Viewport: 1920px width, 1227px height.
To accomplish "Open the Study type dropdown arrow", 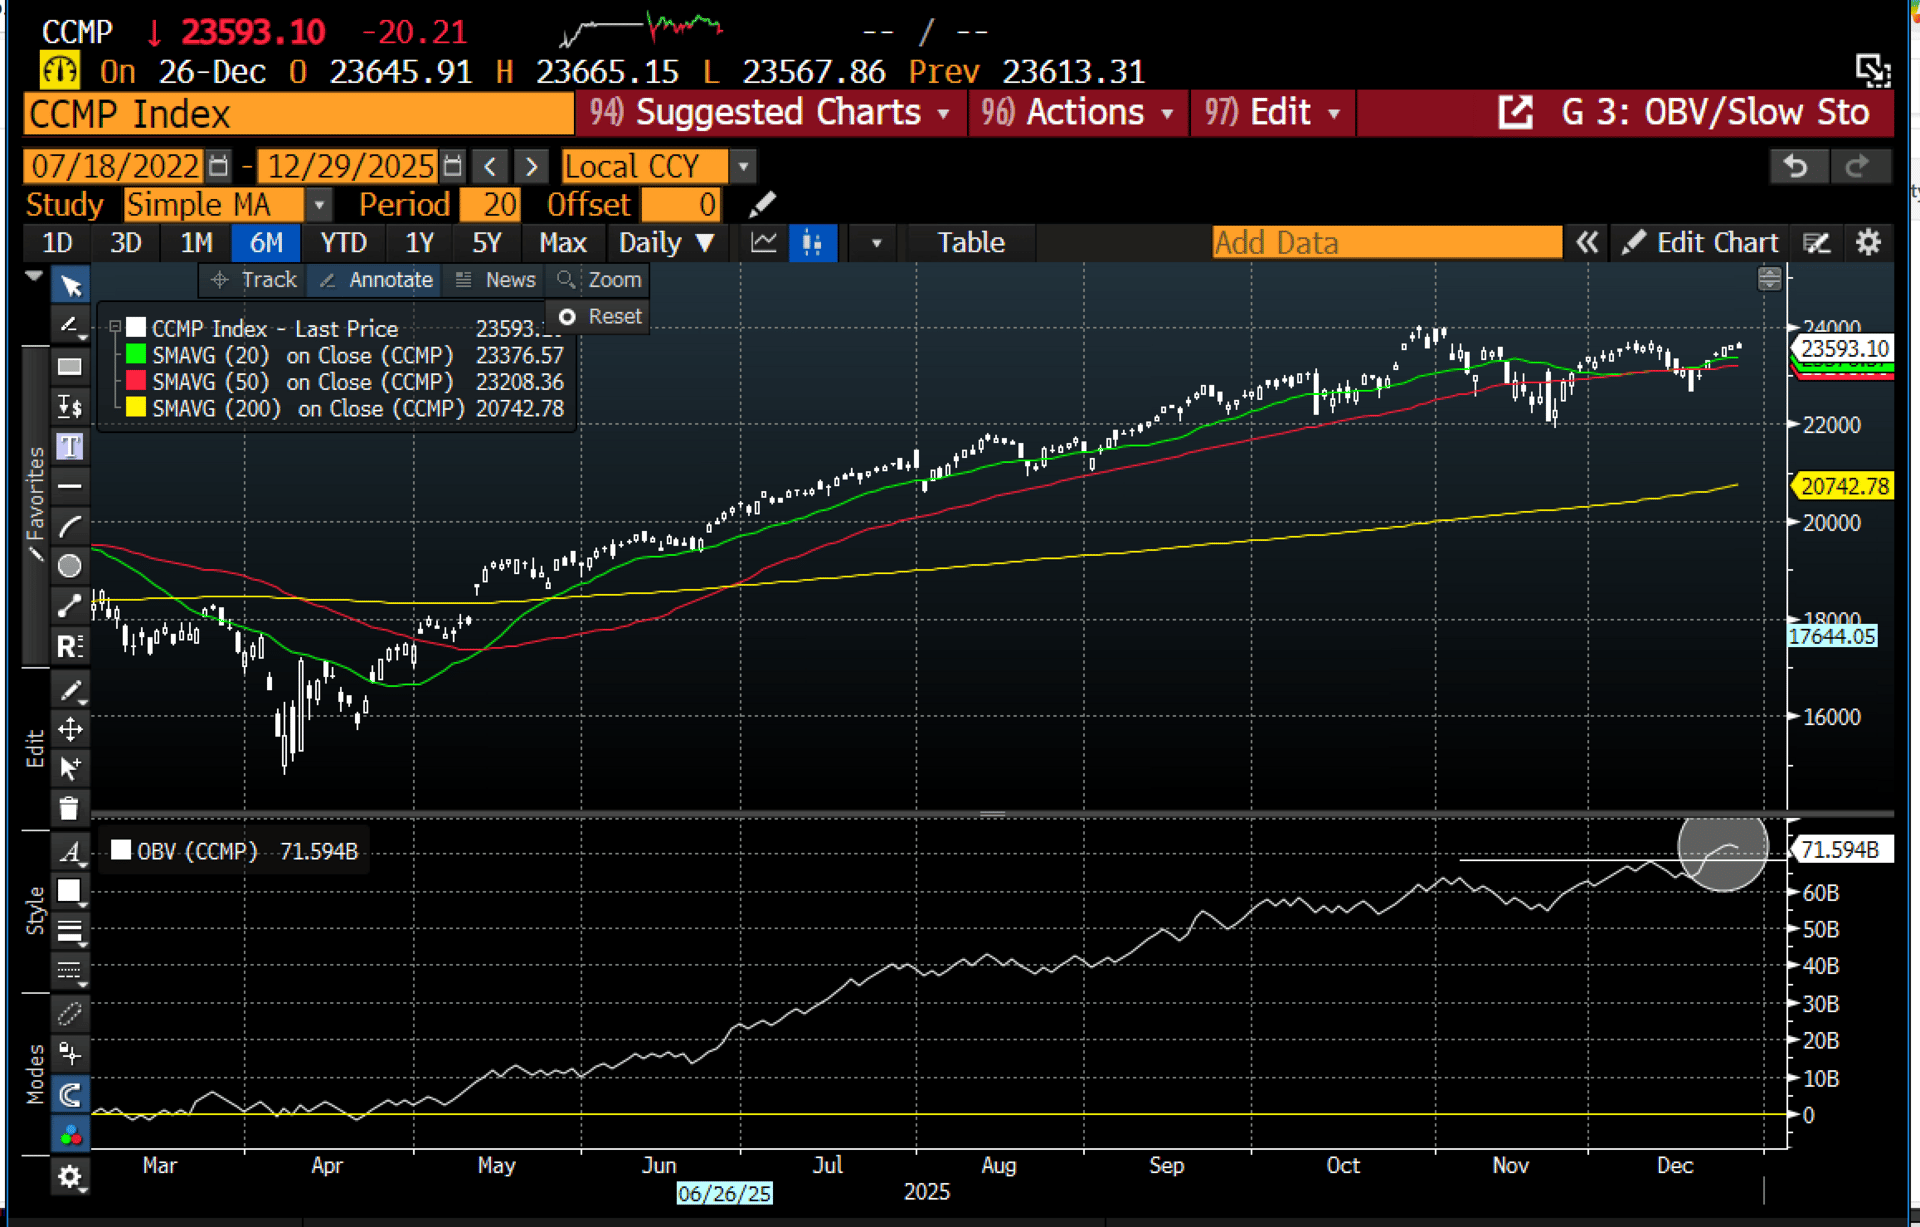I will (x=319, y=205).
